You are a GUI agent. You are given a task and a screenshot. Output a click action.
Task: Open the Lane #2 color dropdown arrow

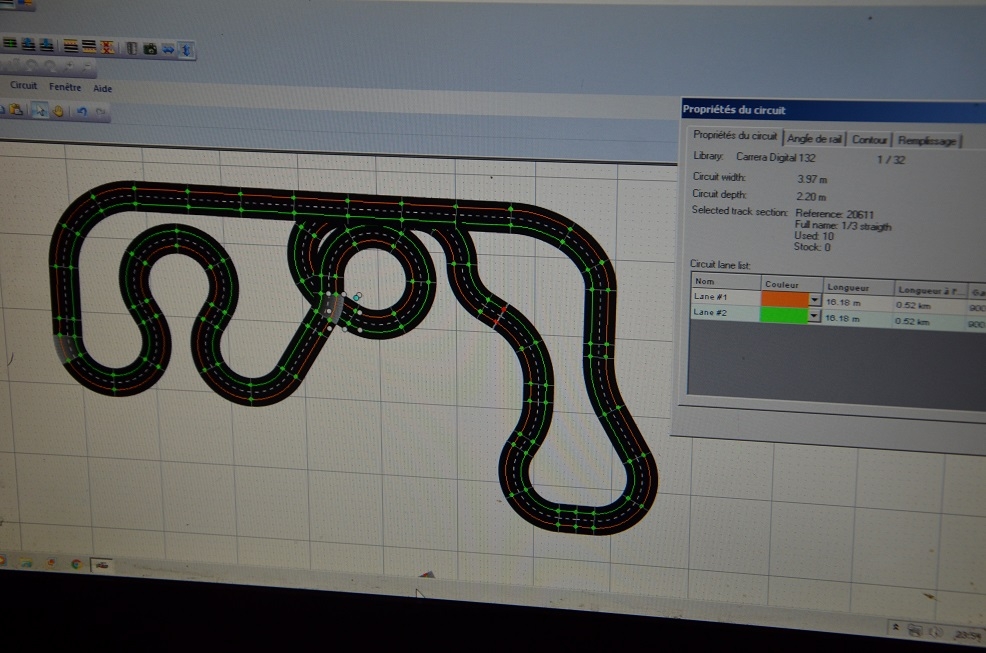pyautogui.click(x=814, y=316)
